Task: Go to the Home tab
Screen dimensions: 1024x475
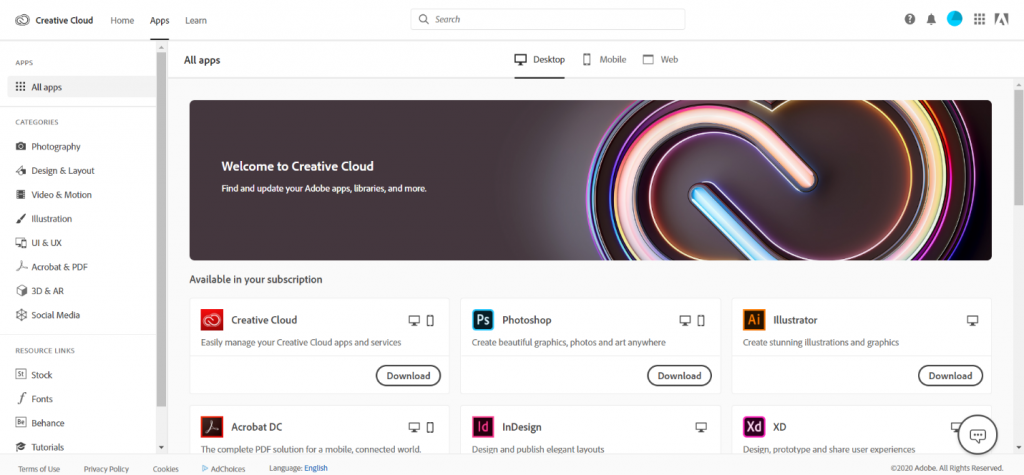Action: pos(122,20)
